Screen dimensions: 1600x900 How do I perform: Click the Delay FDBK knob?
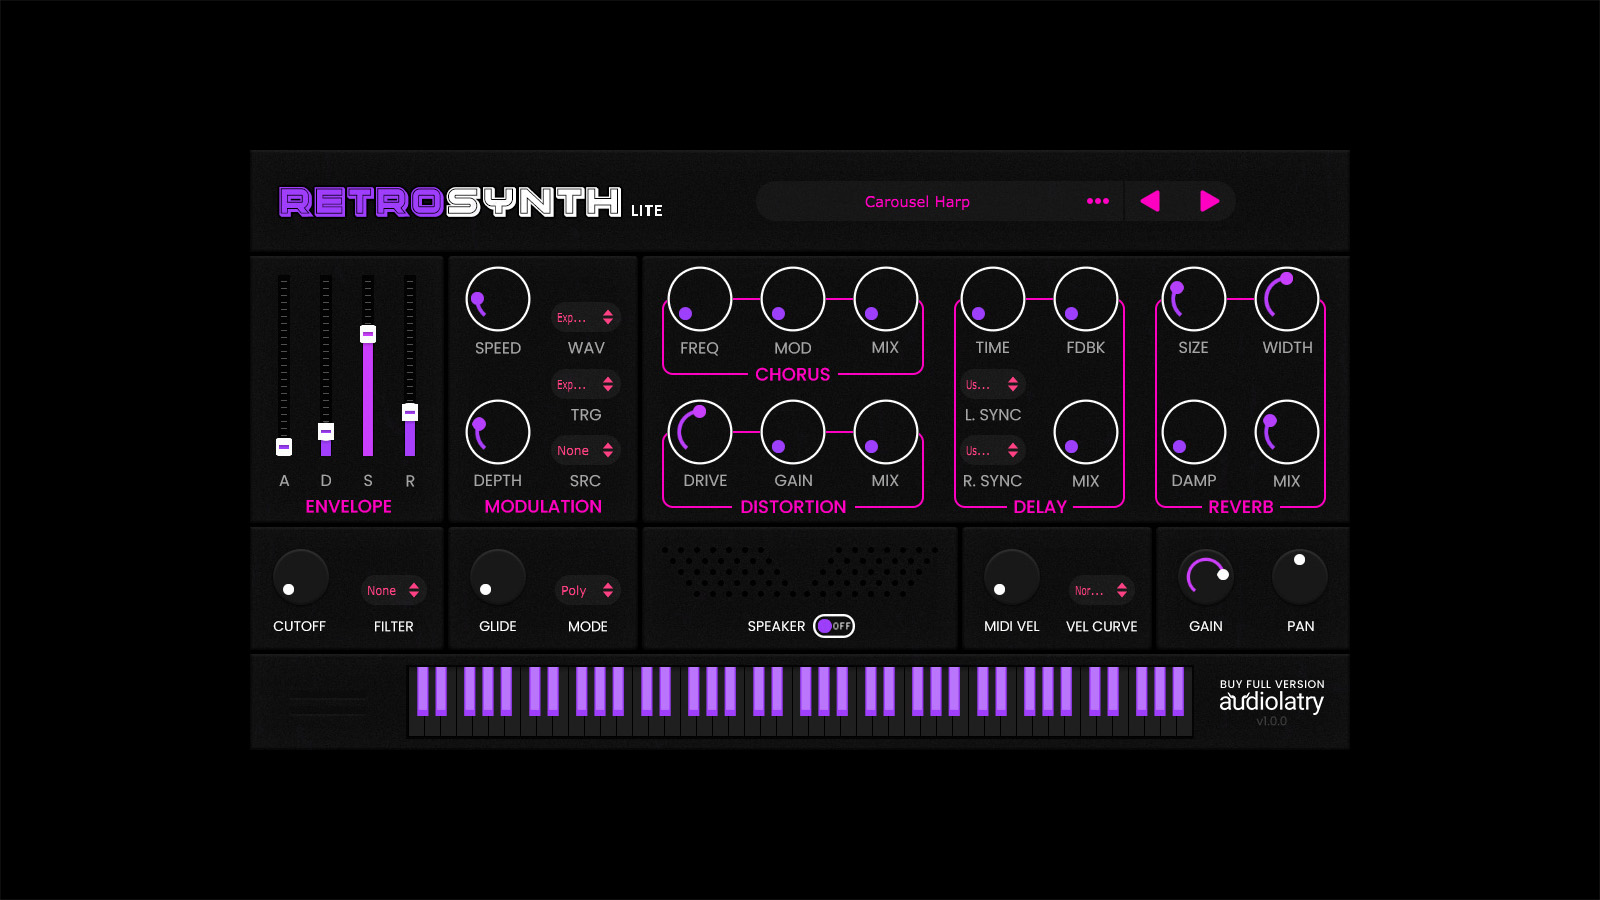pos(1086,299)
